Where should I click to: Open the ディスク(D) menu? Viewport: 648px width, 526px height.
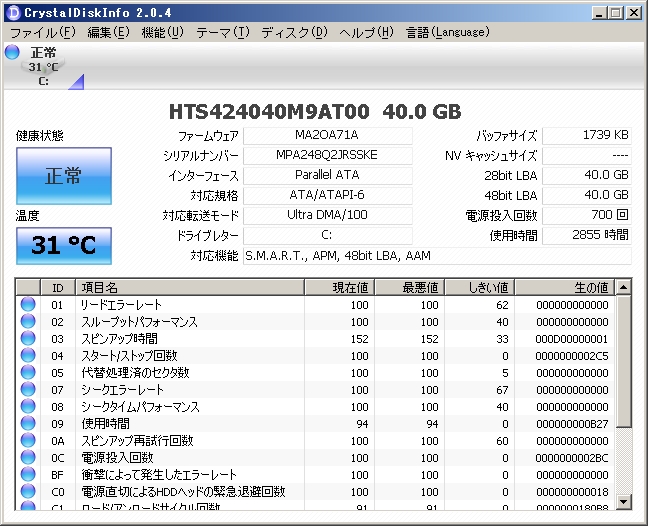click(294, 32)
